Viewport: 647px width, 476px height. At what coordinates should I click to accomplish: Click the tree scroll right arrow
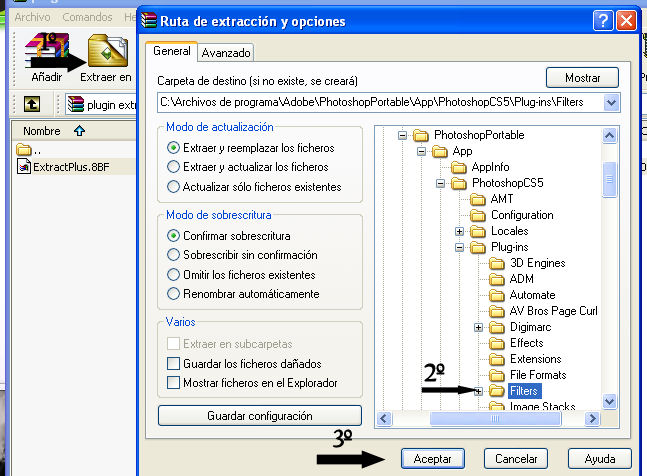(x=592, y=418)
